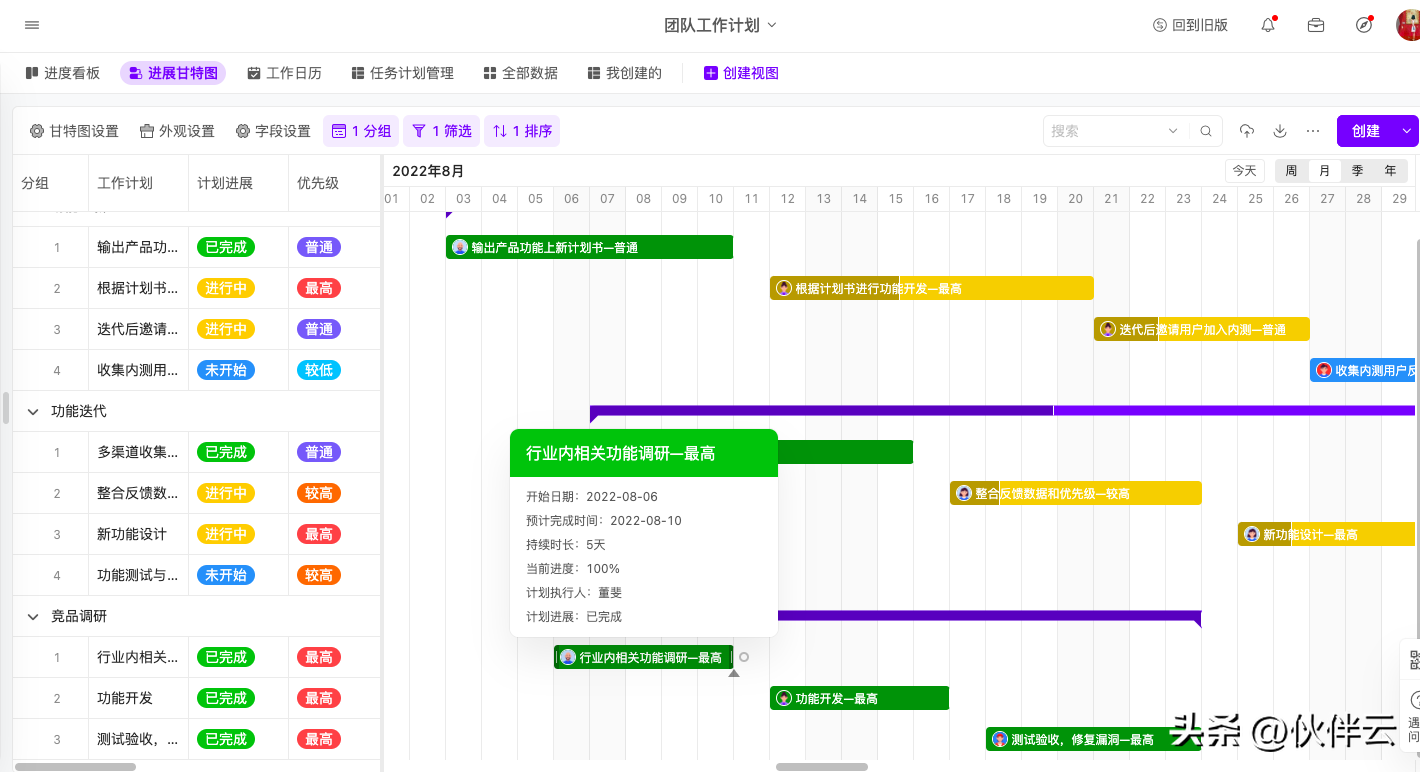
Task: Open the hamburger menu icon
Action: pyautogui.click(x=32, y=25)
